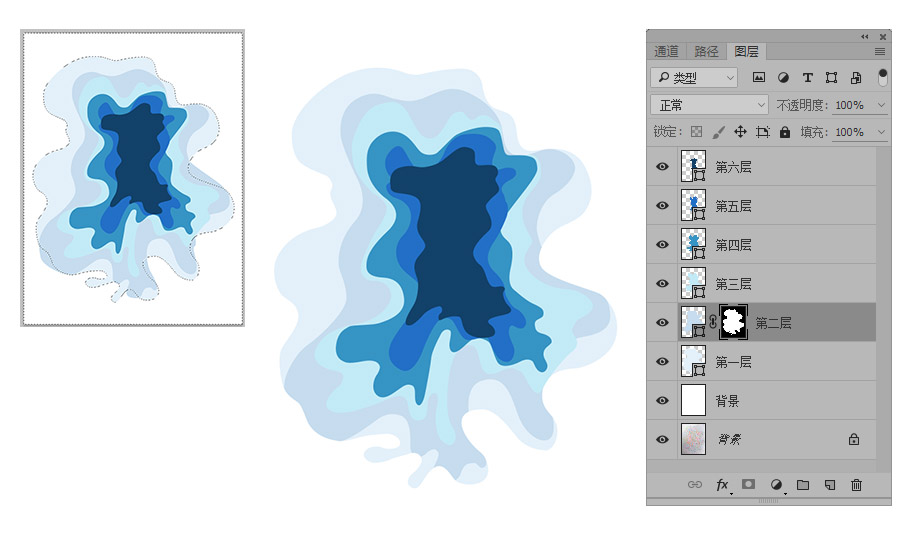Open the 不透明度 opacity slider arrow

pos(881,105)
